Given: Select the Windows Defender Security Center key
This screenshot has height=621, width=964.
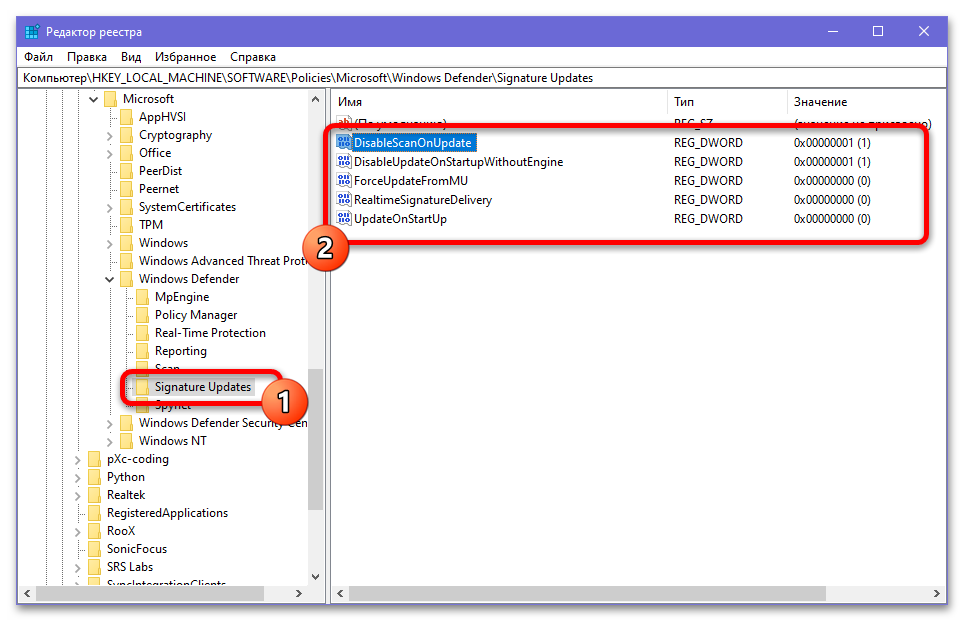Looking at the screenshot, I should (222, 423).
